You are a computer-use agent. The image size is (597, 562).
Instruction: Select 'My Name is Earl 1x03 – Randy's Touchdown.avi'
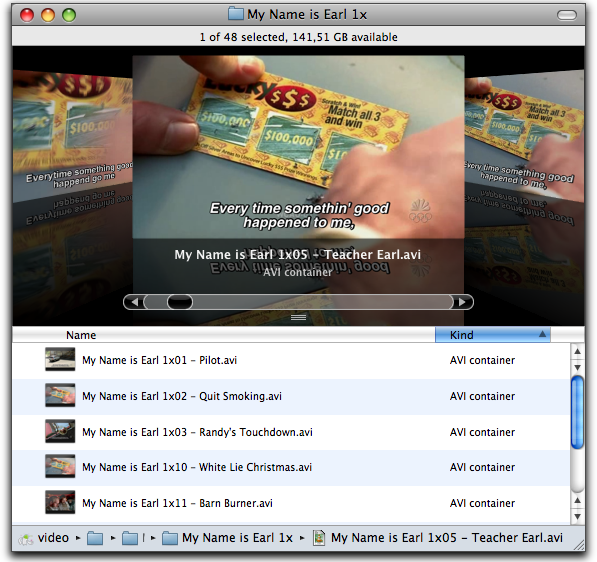pos(197,432)
